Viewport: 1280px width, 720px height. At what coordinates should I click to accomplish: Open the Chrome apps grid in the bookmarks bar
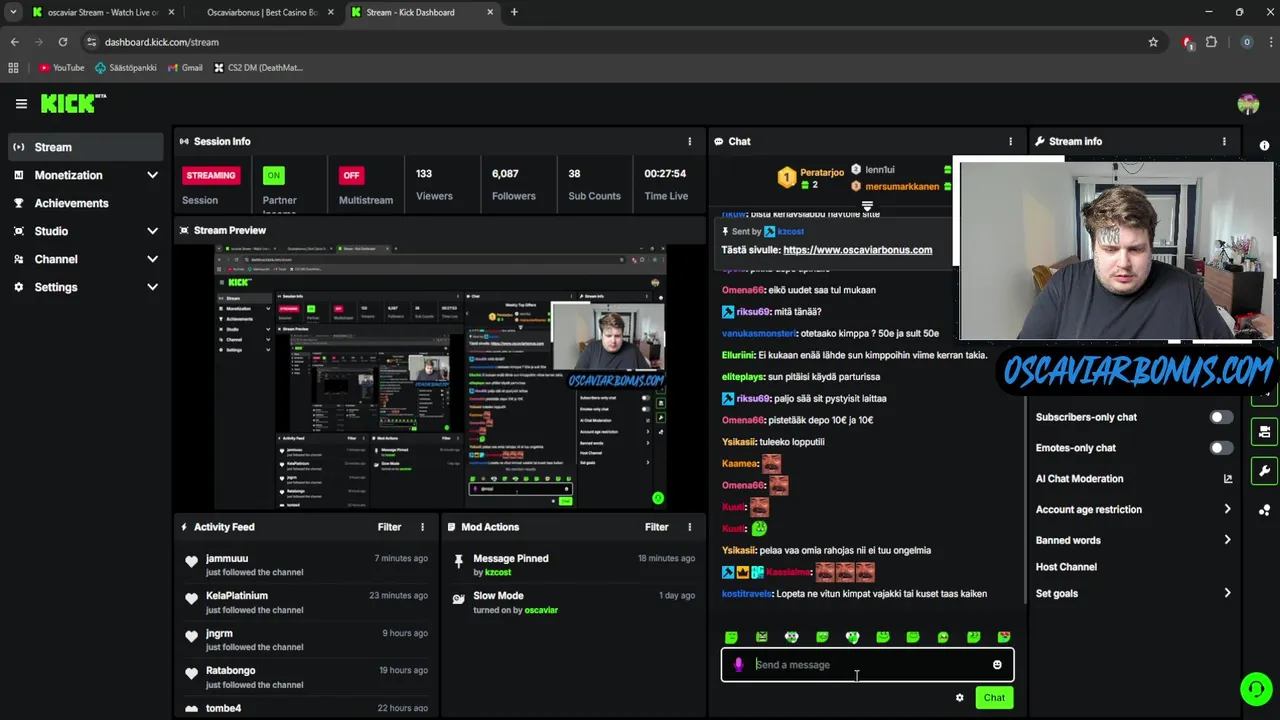[13, 68]
